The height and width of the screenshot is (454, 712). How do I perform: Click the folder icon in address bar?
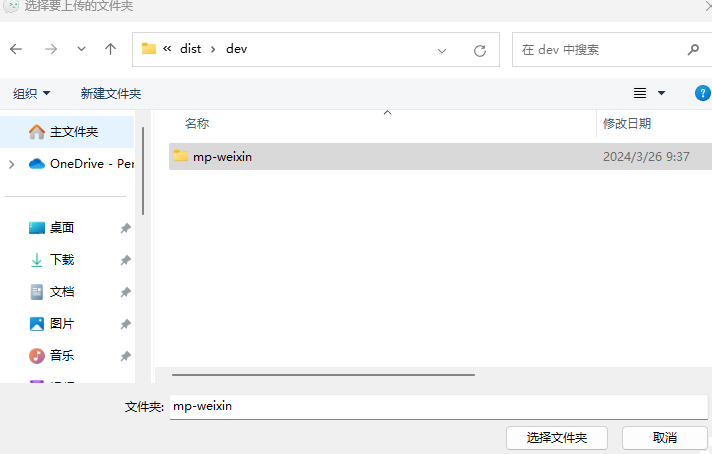click(148, 49)
